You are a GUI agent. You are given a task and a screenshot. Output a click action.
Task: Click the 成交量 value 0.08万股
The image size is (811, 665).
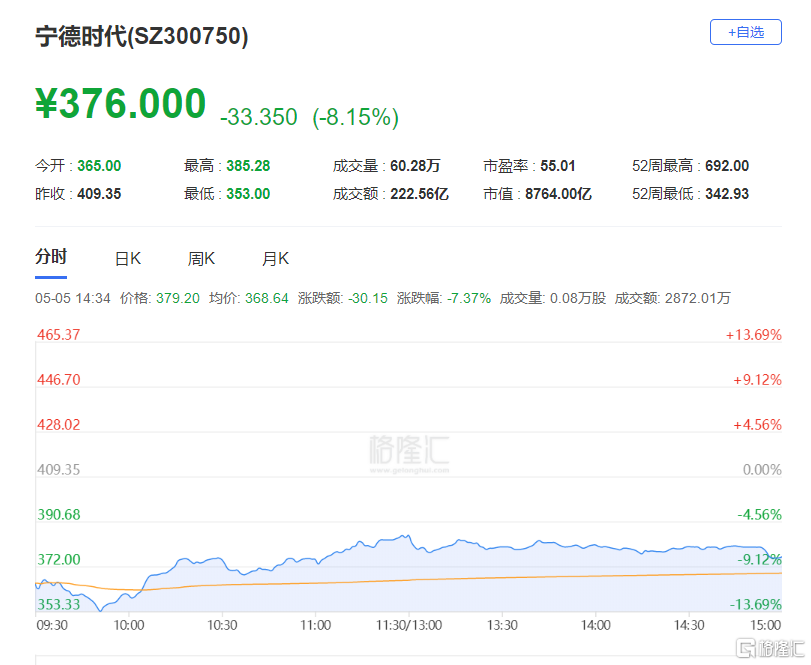point(577,298)
